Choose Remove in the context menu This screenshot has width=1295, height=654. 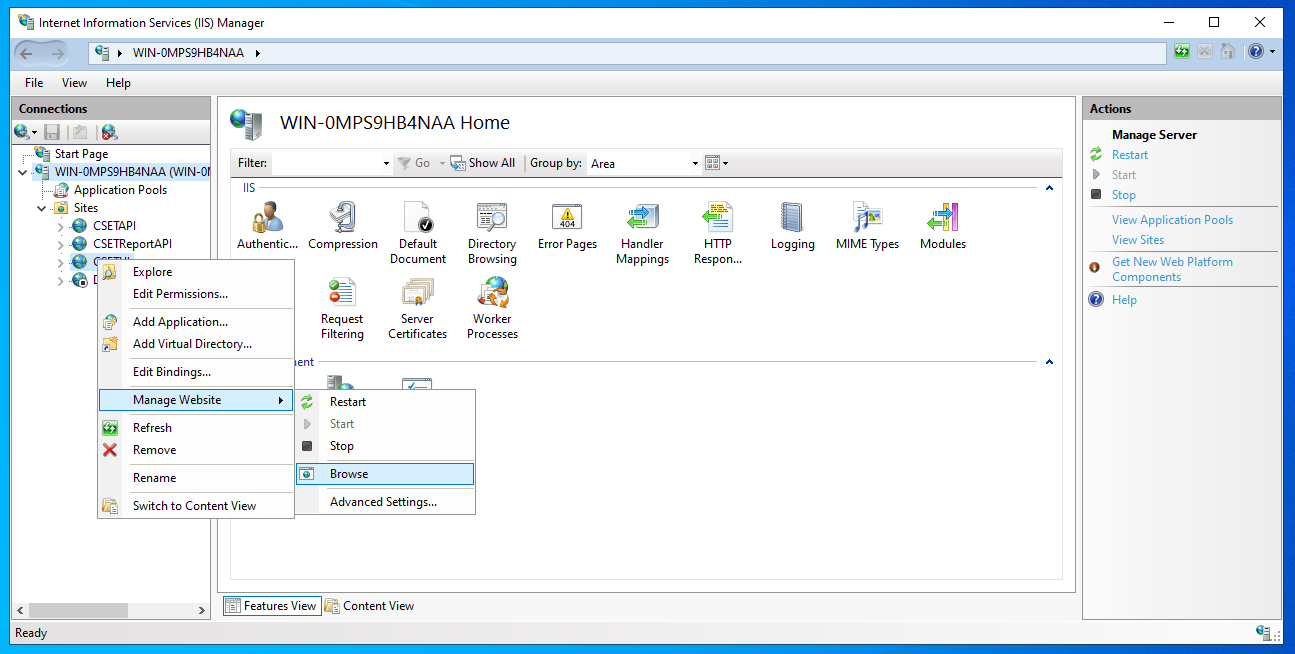pyautogui.click(x=195, y=450)
